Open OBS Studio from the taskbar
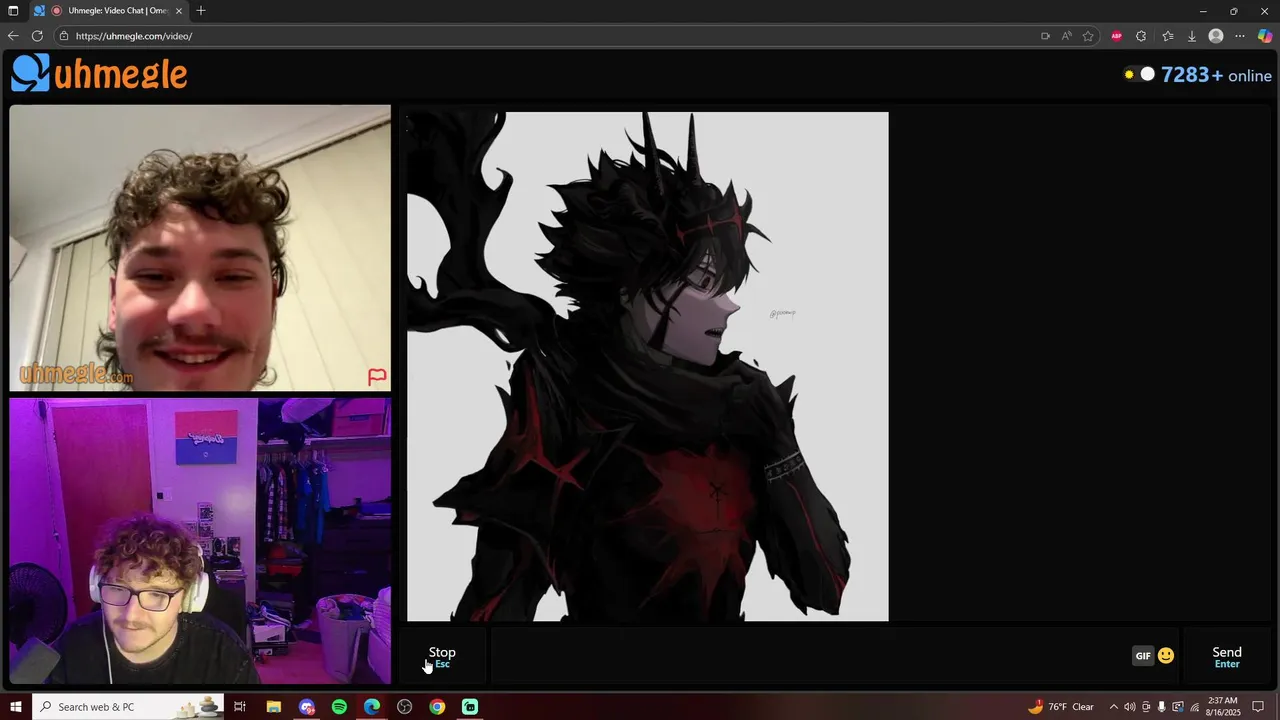 pyautogui.click(x=404, y=707)
